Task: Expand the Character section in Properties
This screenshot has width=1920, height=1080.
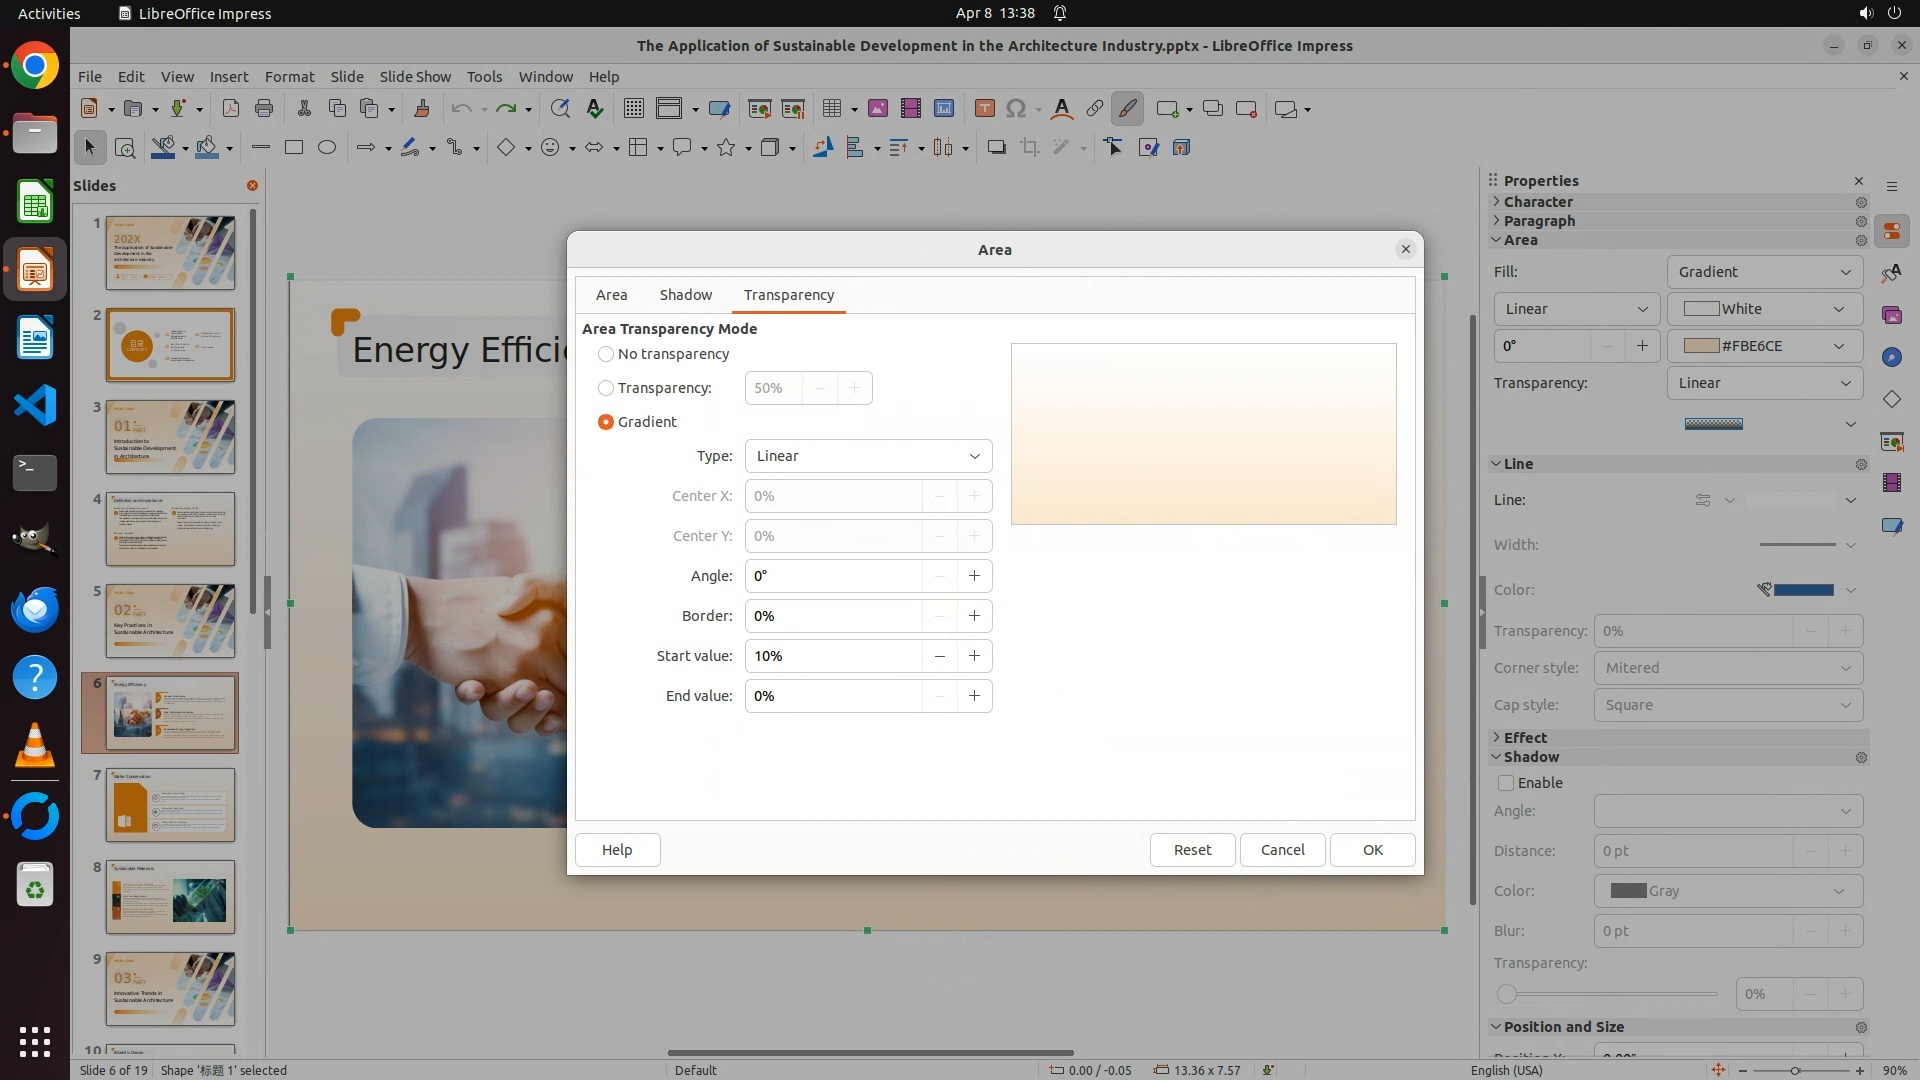Action: pyautogui.click(x=1538, y=202)
